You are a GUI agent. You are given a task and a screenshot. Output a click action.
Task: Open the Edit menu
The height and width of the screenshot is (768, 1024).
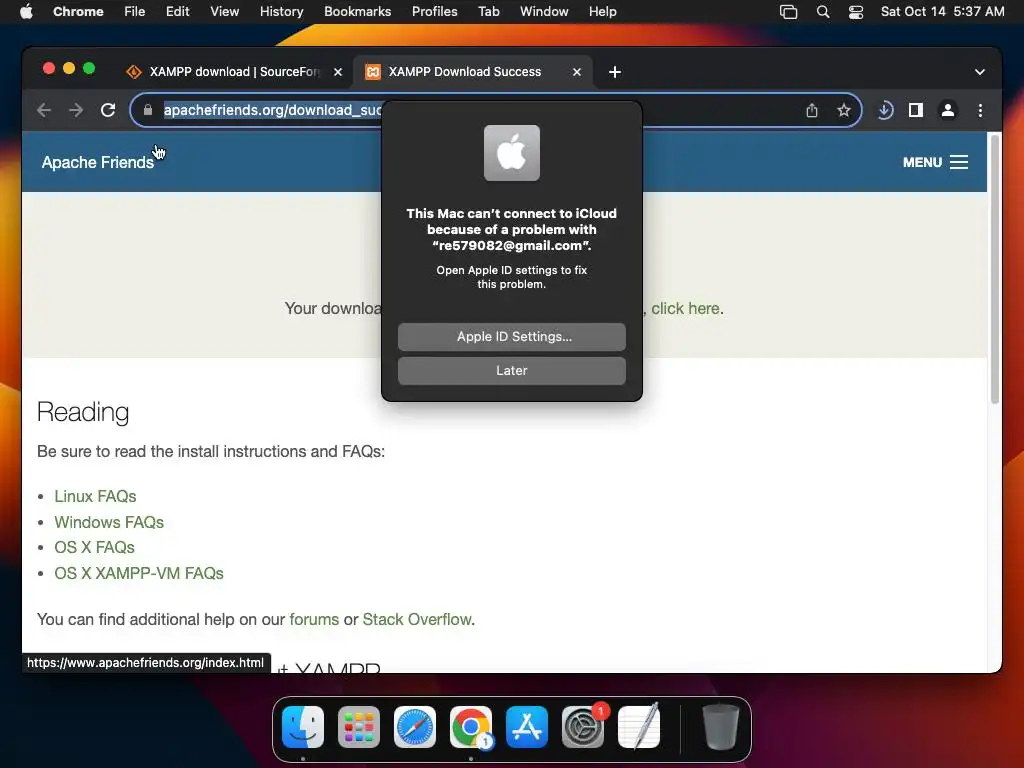[x=177, y=12]
